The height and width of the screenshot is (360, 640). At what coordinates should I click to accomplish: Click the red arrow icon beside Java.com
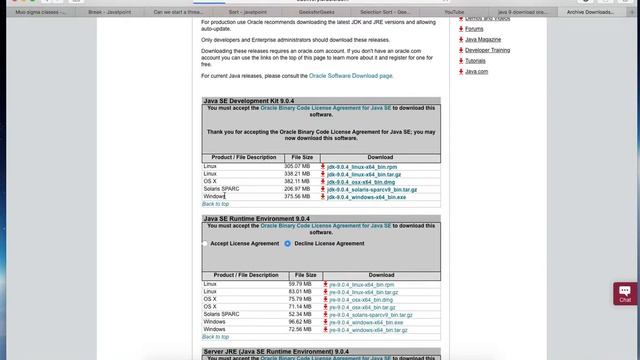tap(461, 71)
